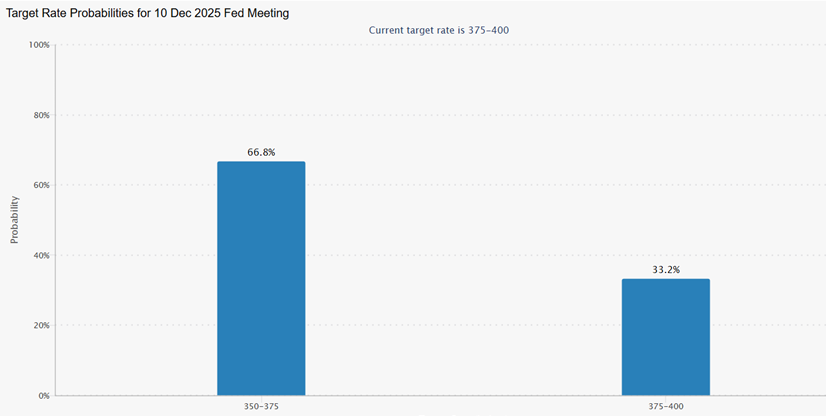Click the dotted 20% gridline between the bars
This screenshot has width=826, height=416.
coord(460,325)
